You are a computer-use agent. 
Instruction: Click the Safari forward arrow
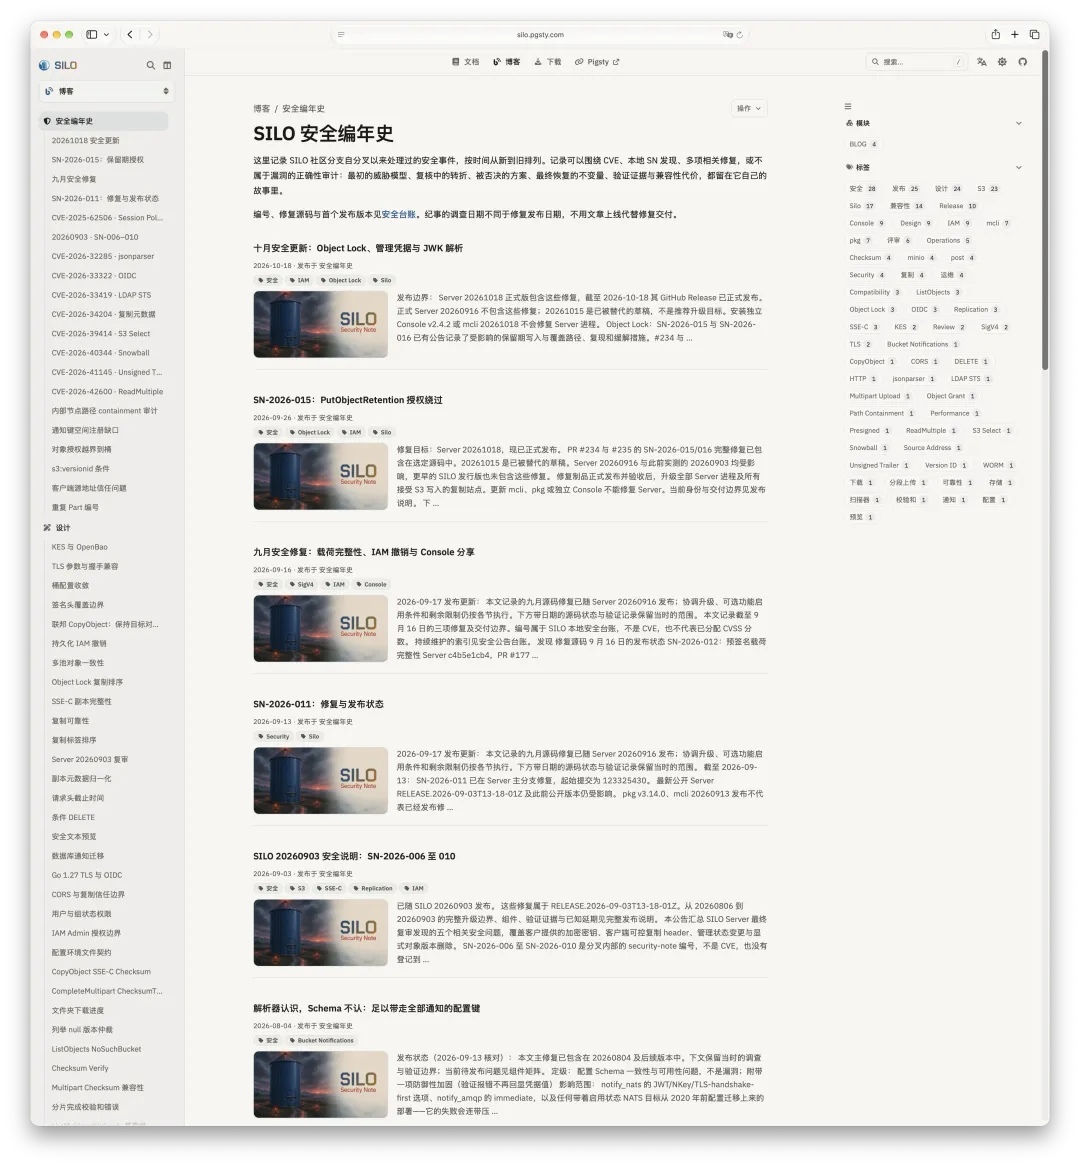click(x=150, y=34)
